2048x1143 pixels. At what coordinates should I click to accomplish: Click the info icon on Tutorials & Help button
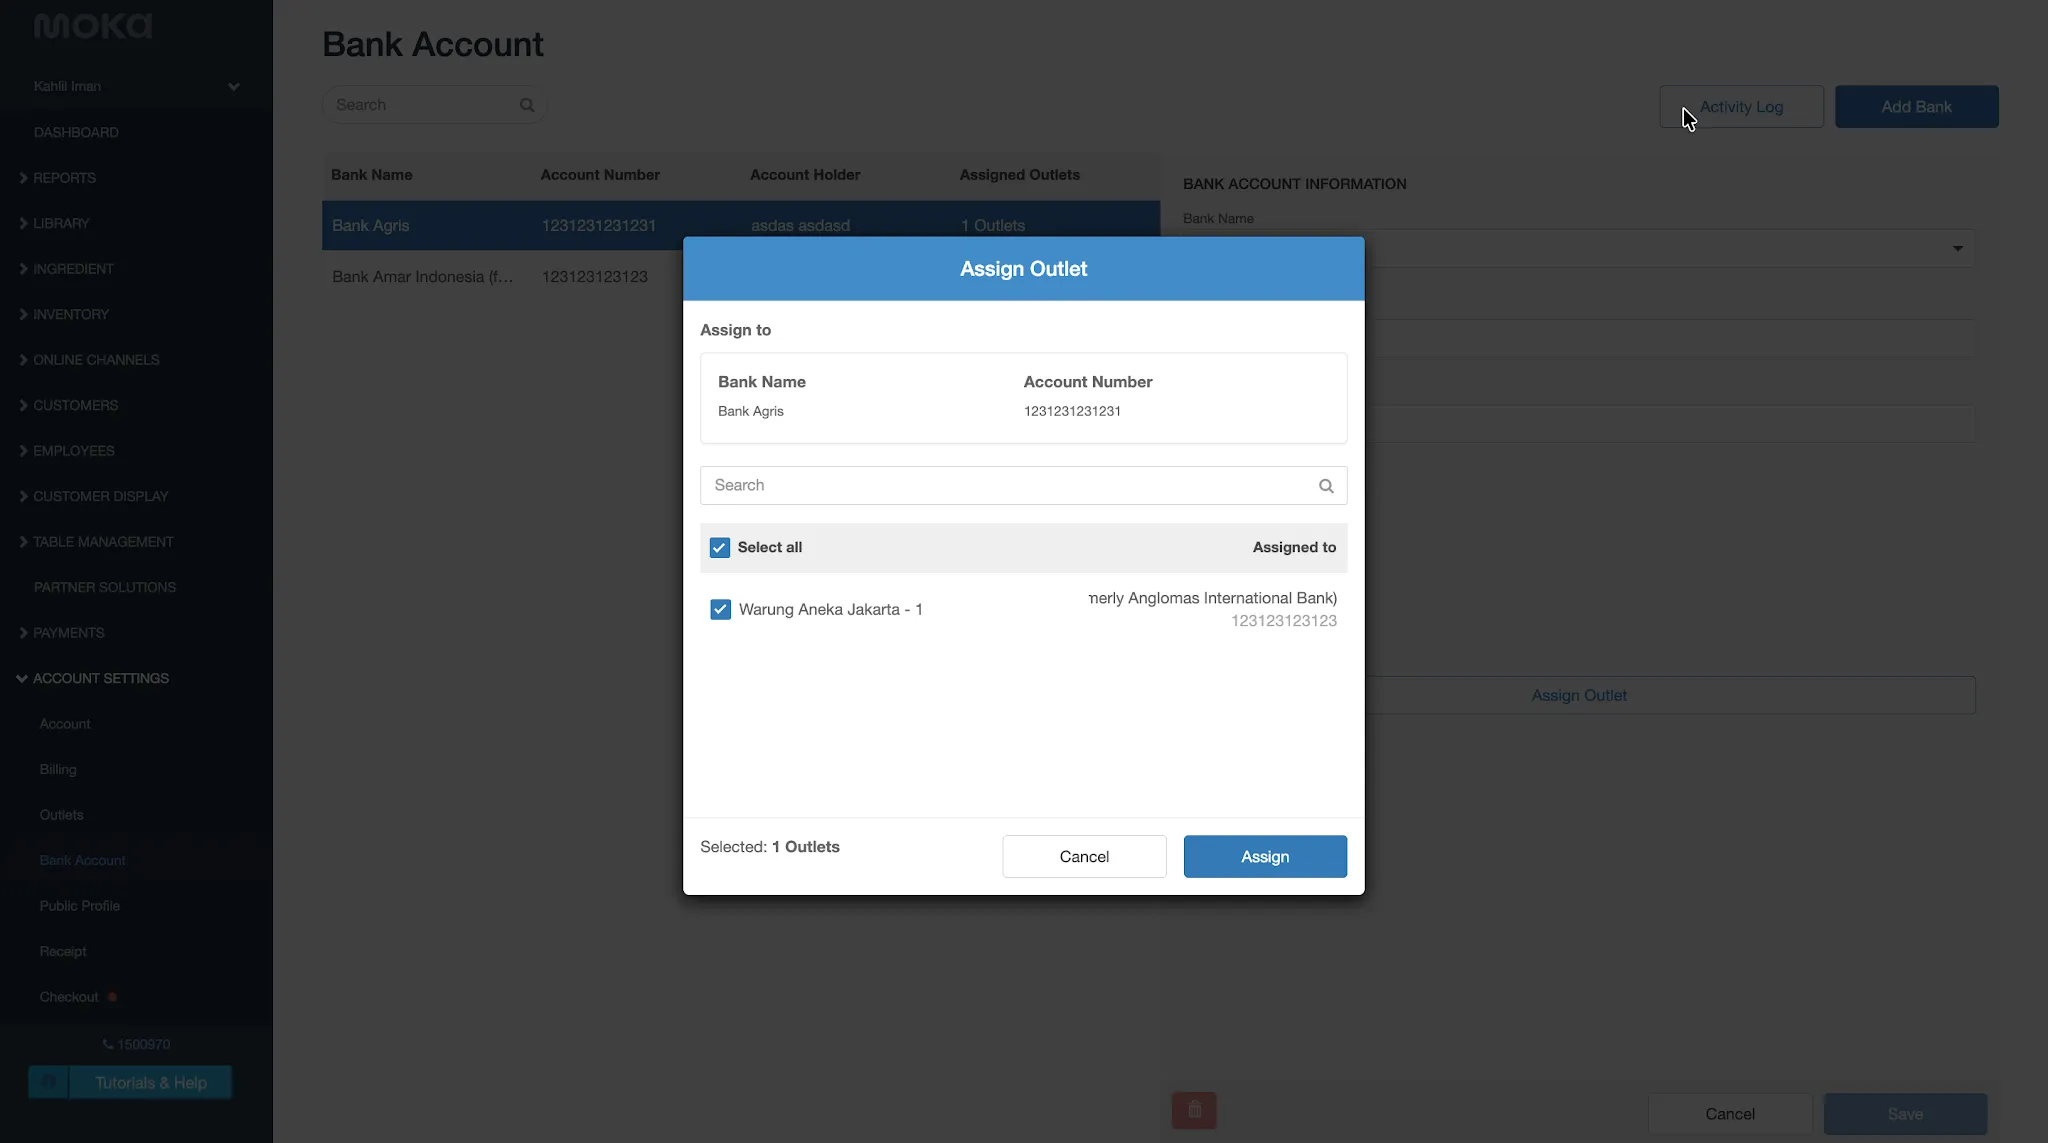click(x=49, y=1082)
